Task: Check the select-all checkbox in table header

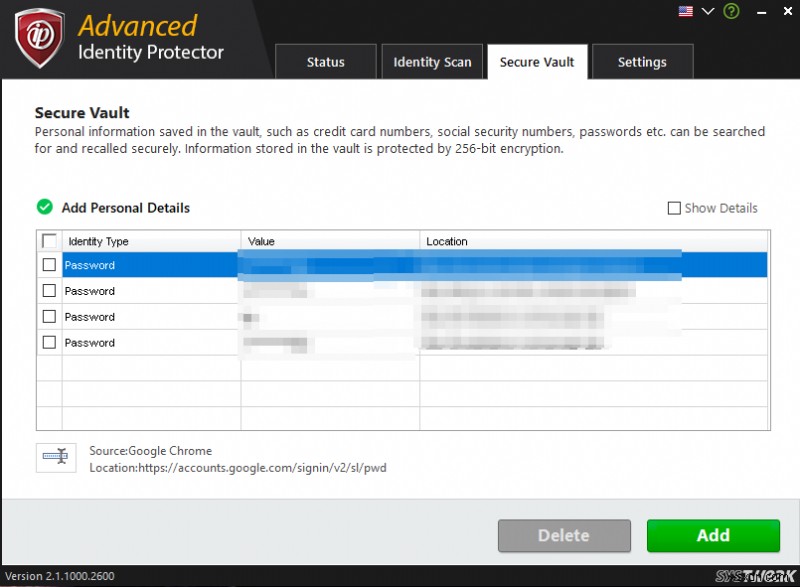Action: (x=48, y=240)
